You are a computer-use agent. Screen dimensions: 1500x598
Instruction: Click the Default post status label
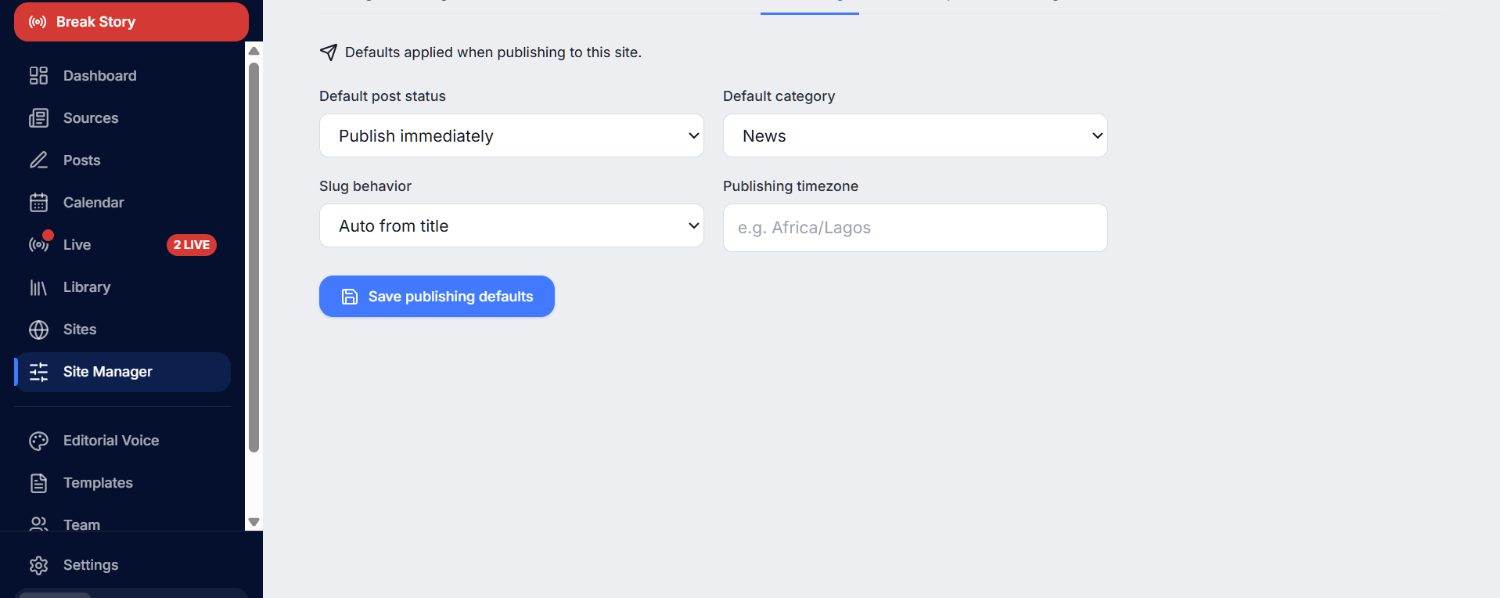click(x=382, y=96)
